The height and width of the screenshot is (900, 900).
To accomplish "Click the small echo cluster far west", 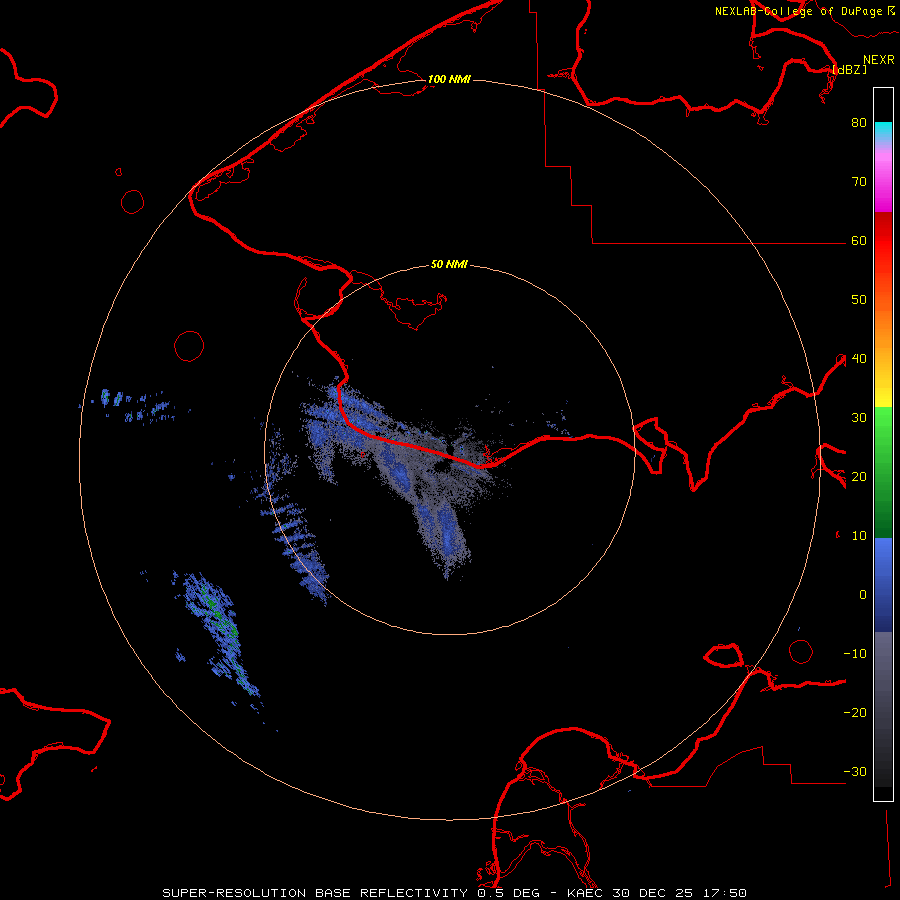I will 136,406.
